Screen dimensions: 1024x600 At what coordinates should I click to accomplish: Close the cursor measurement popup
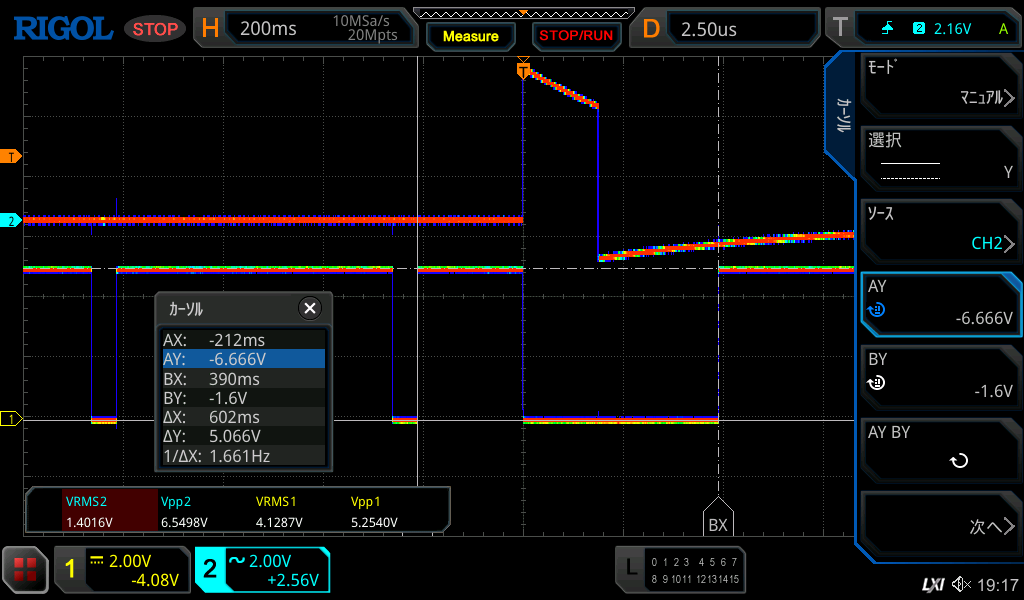(310, 308)
